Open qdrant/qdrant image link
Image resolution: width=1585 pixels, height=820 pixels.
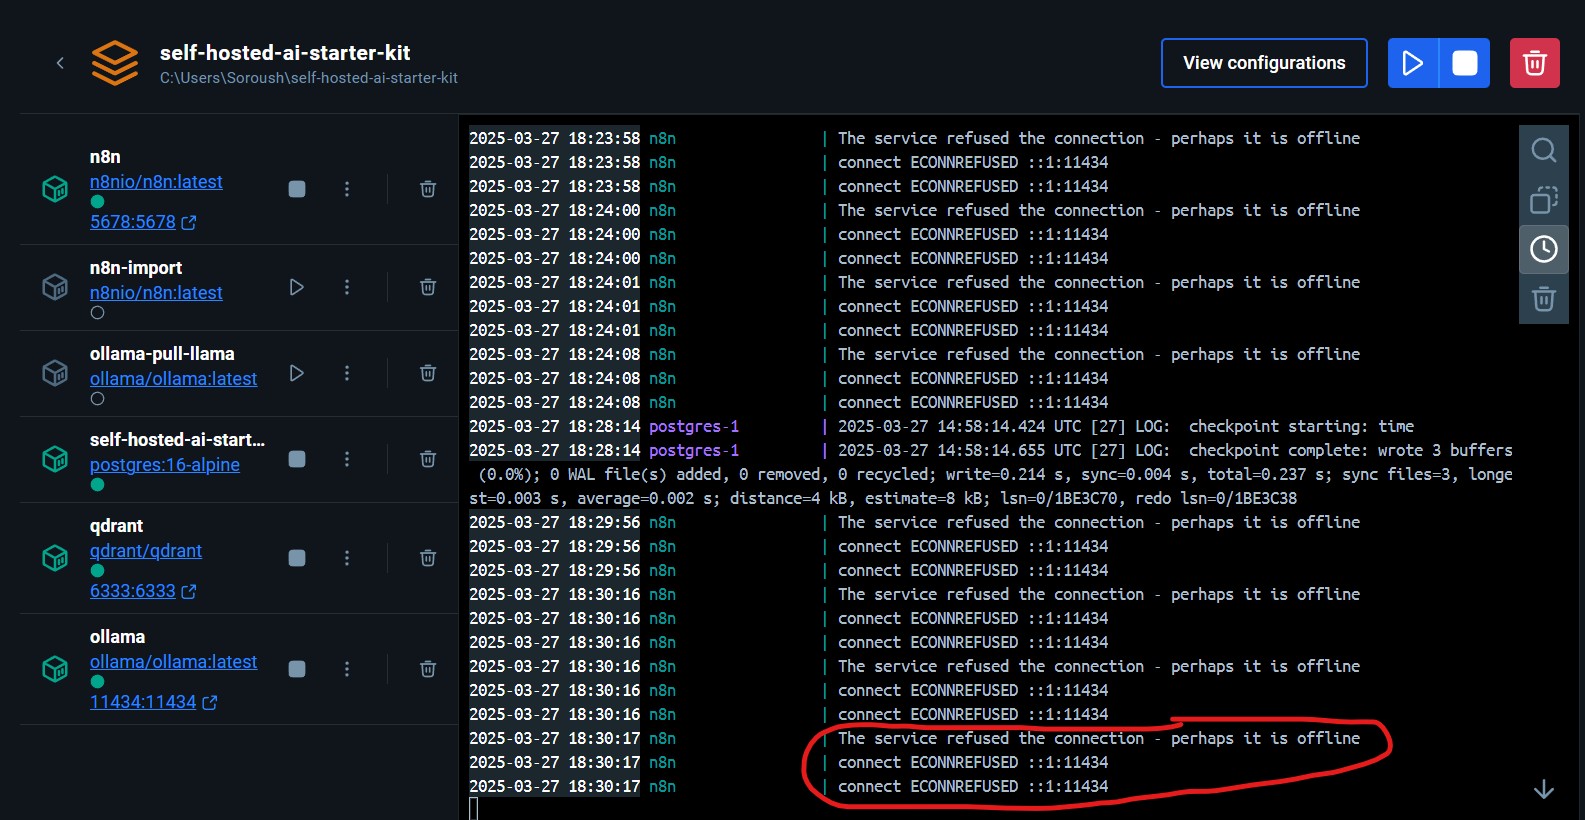coord(146,551)
